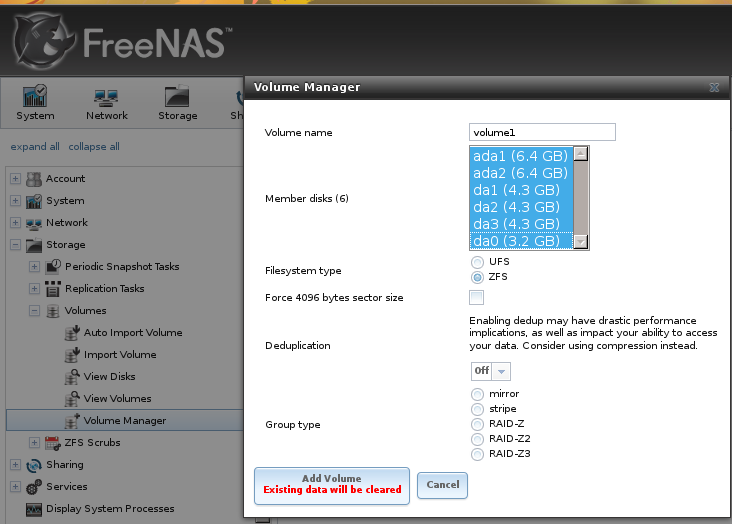Expand the ZFS Scrubs node
The height and width of the screenshot is (524, 732).
click(34, 443)
